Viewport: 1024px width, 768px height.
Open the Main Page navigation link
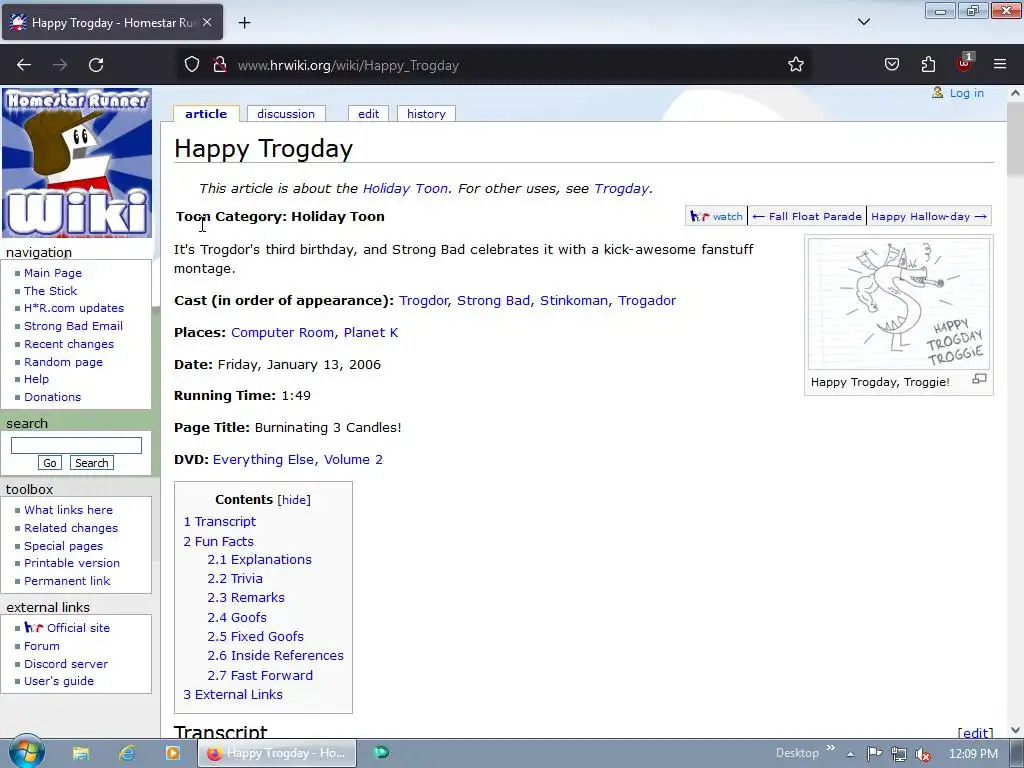pos(53,273)
